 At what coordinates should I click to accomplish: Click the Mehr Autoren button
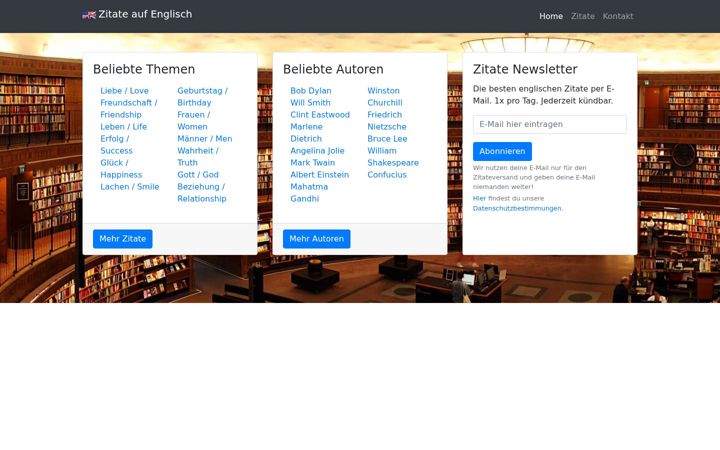pos(316,239)
